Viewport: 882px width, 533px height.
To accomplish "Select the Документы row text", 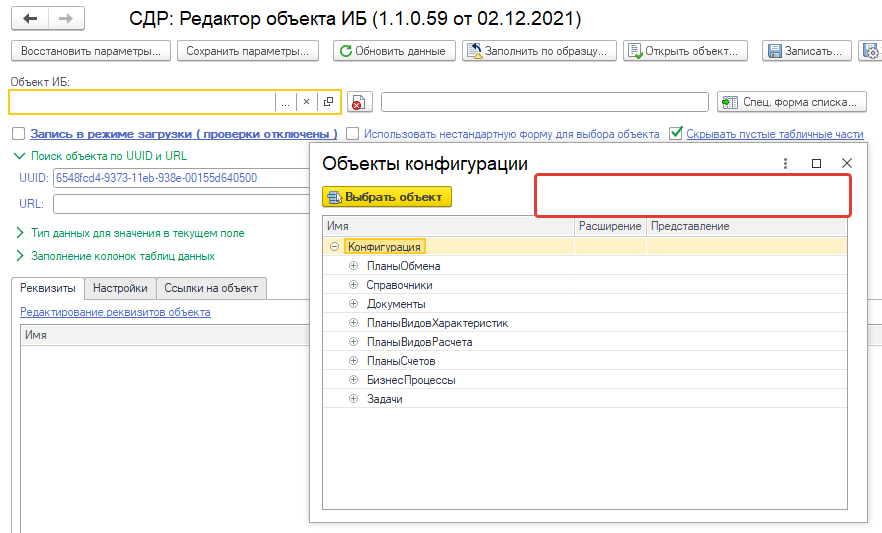I will (396, 304).
